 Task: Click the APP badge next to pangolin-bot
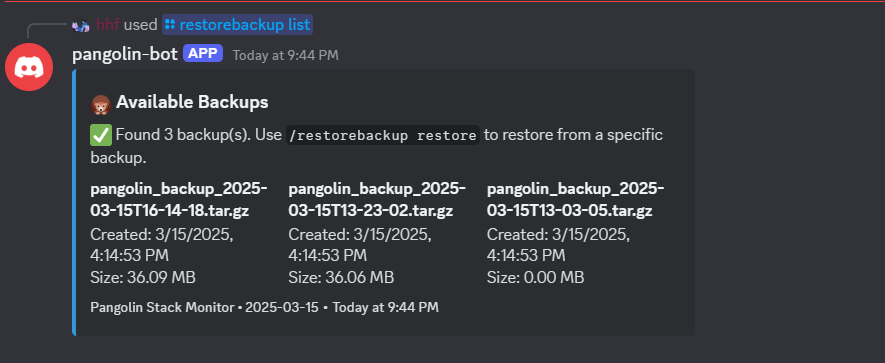[x=203, y=54]
